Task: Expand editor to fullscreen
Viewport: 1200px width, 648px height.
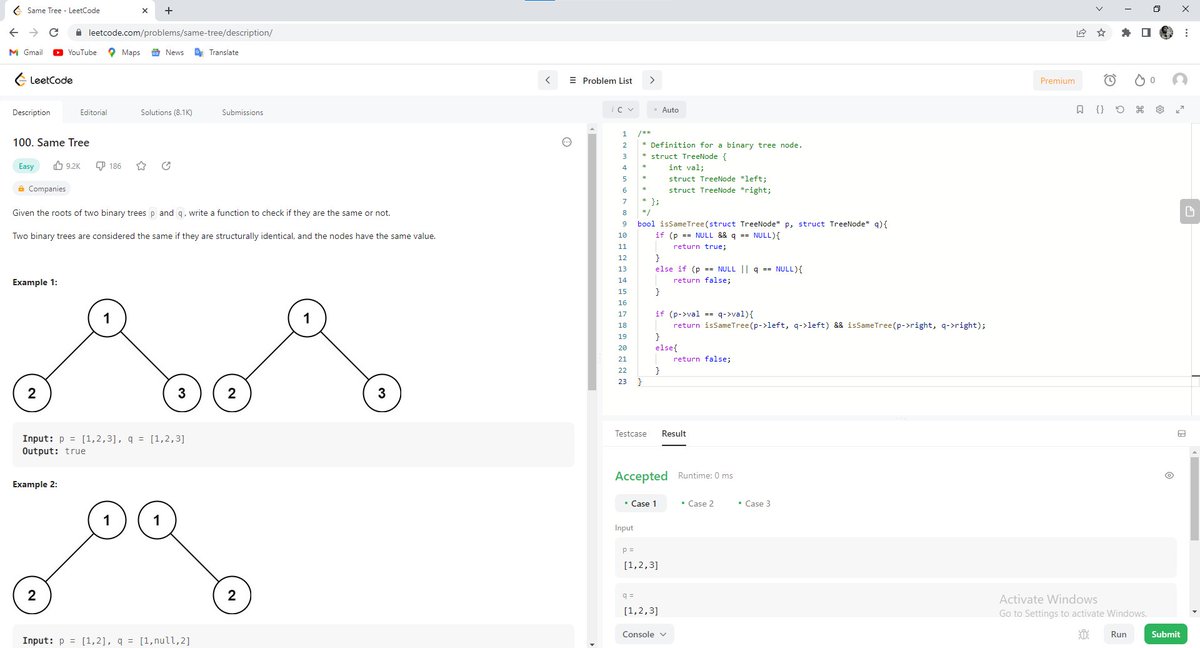Action: (x=1180, y=109)
